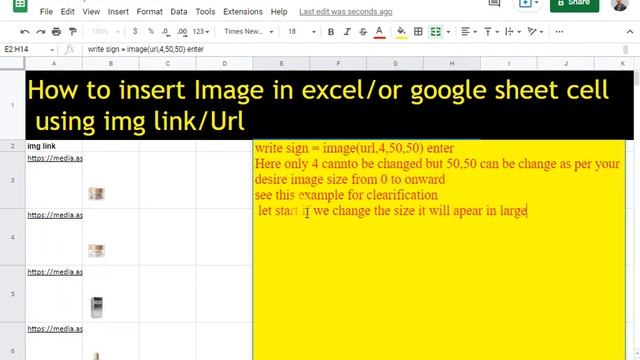Click the Merge cells icon
This screenshot has width=640, height=360.
[436, 31]
